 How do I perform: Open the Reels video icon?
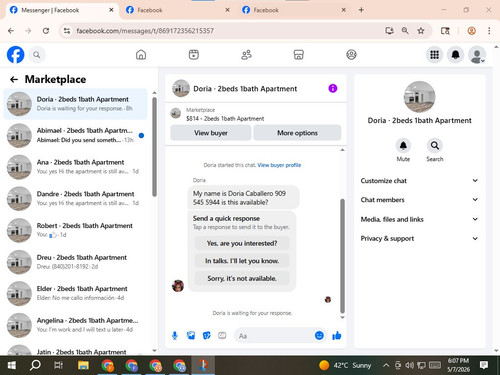point(194,55)
